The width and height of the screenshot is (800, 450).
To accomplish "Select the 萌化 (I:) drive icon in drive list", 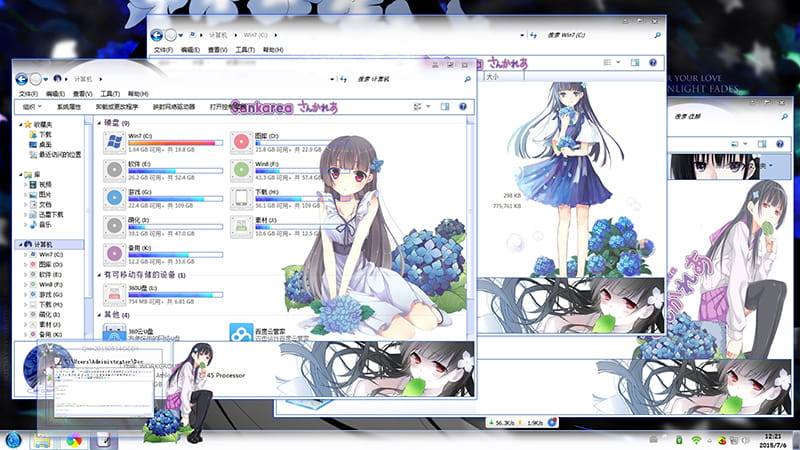I will pos(114,227).
